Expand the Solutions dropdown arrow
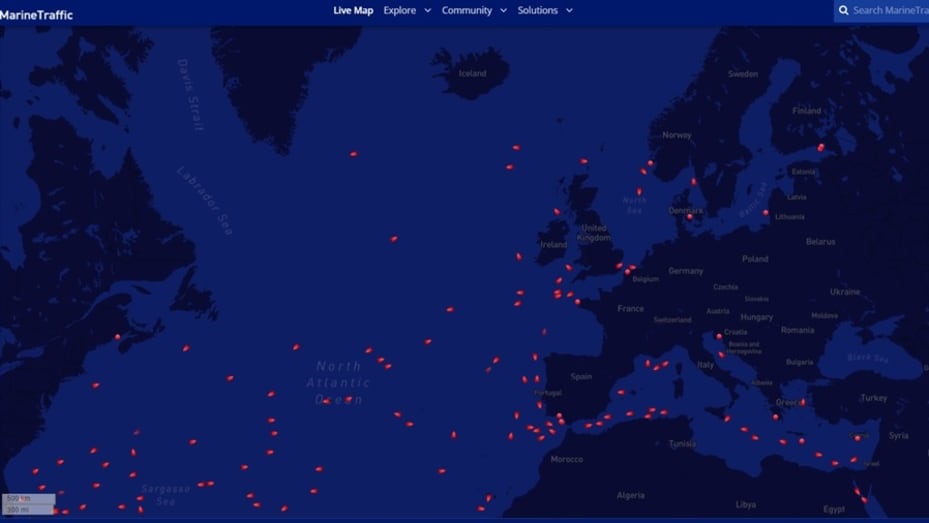The height and width of the screenshot is (523, 929). pos(570,11)
